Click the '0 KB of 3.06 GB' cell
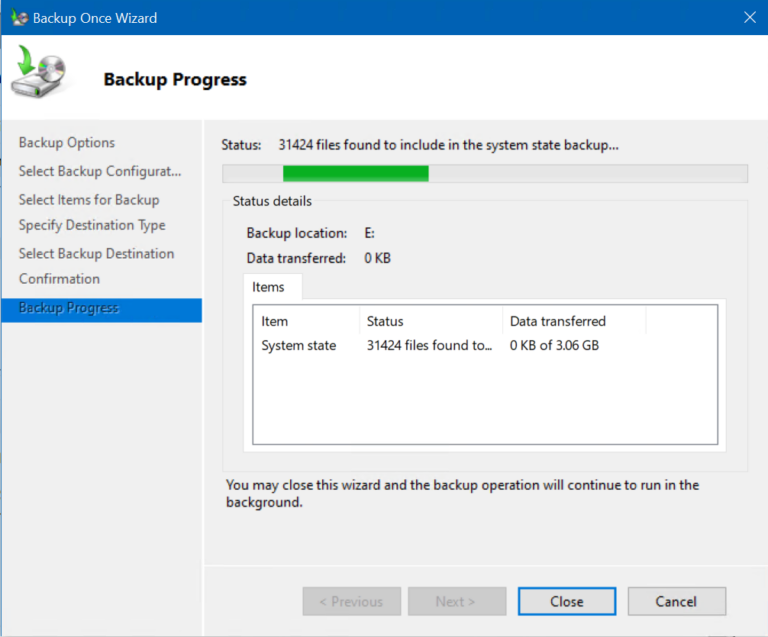The image size is (768, 637). point(554,345)
